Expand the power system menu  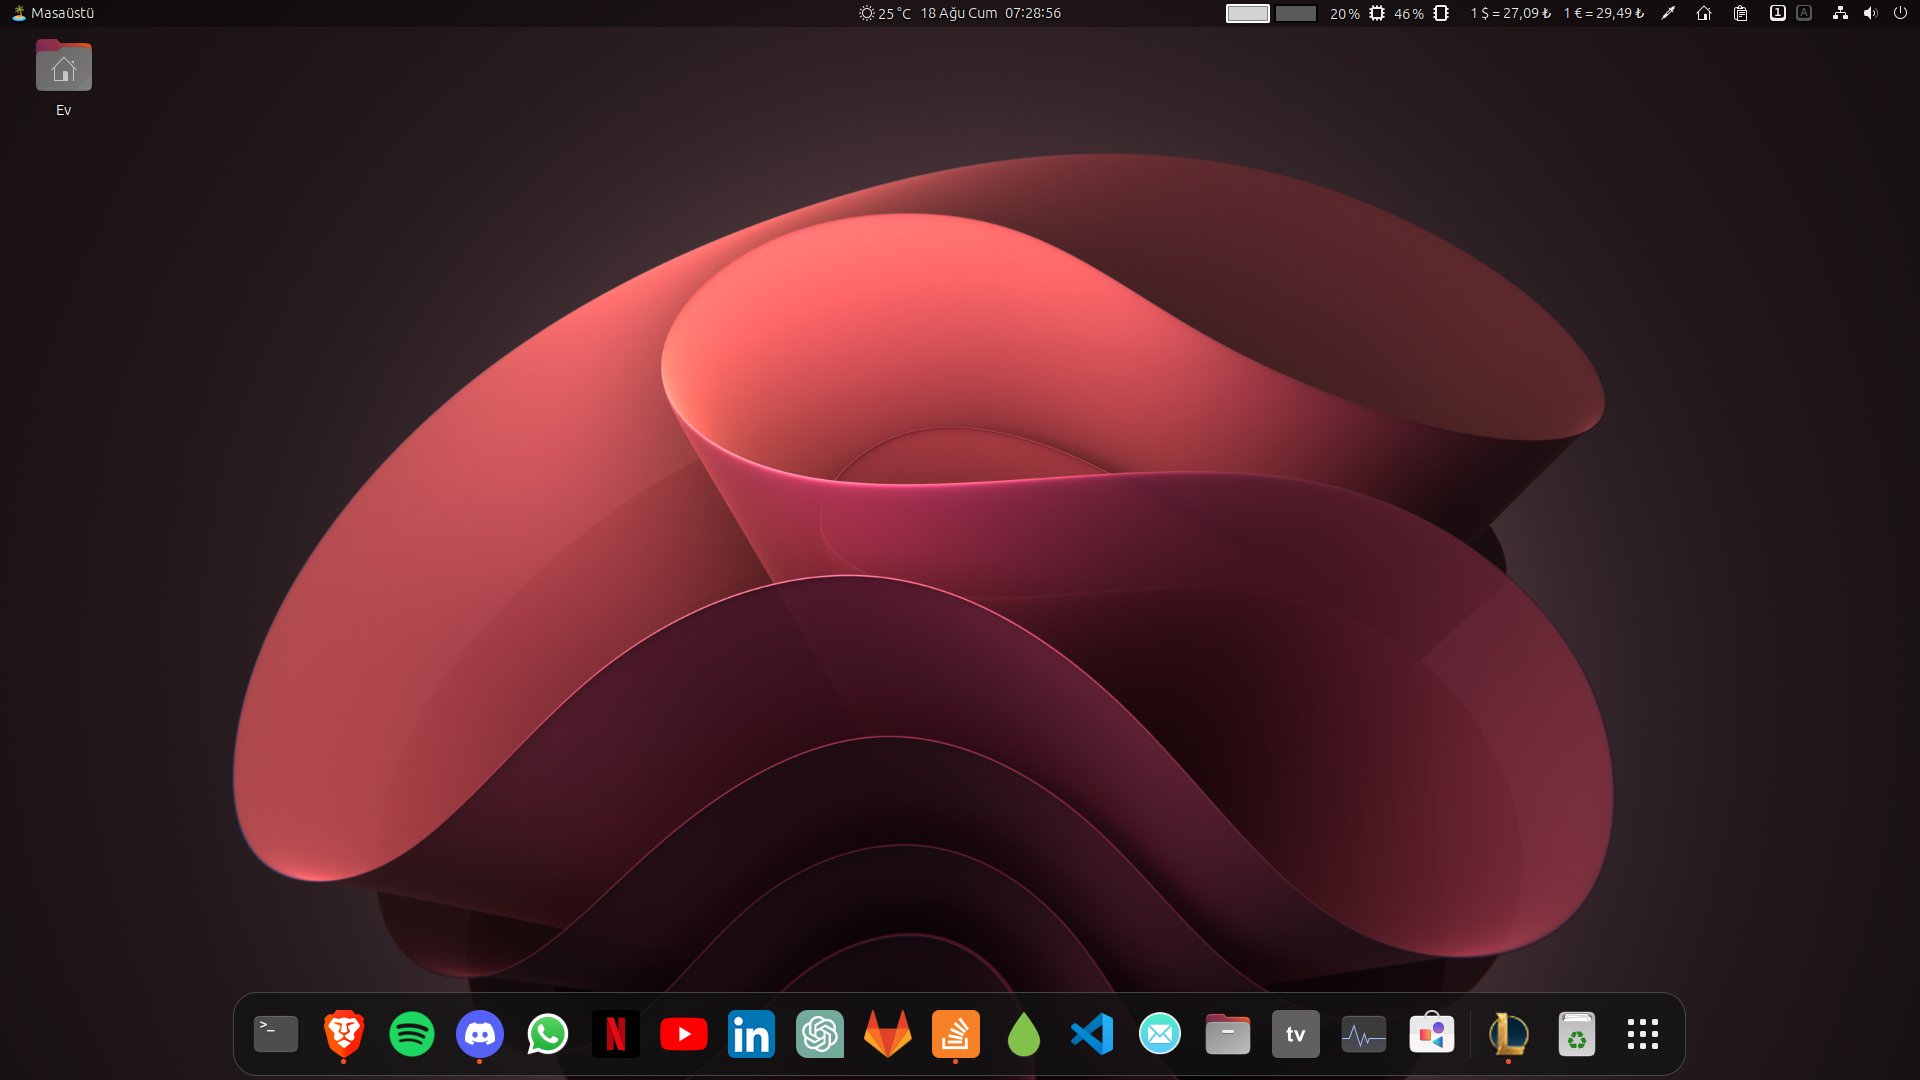point(1900,13)
